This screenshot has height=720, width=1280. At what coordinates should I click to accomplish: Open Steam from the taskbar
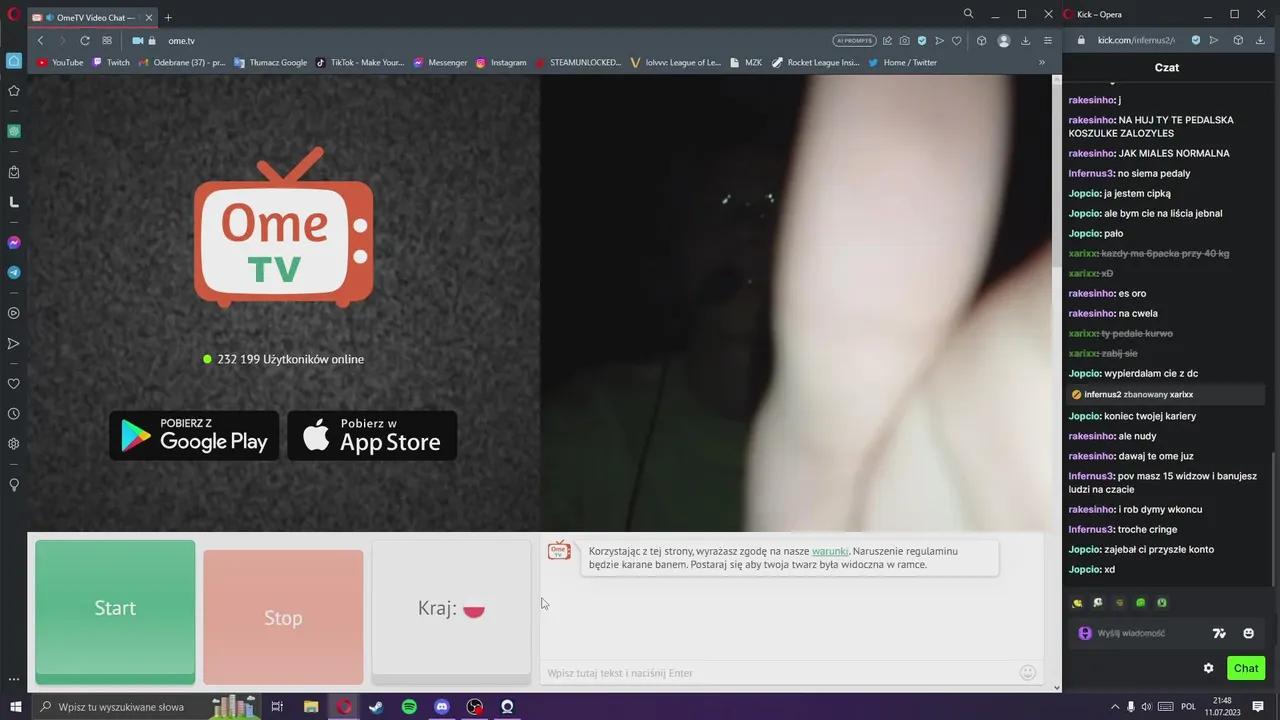376,707
